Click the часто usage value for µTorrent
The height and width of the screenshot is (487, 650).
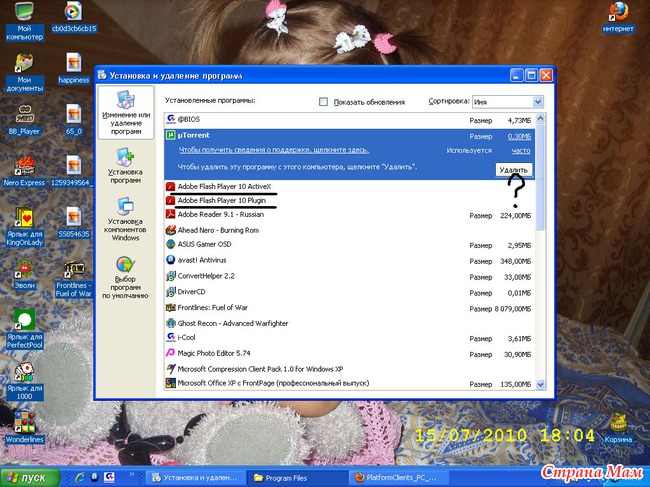(x=521, y=151)
